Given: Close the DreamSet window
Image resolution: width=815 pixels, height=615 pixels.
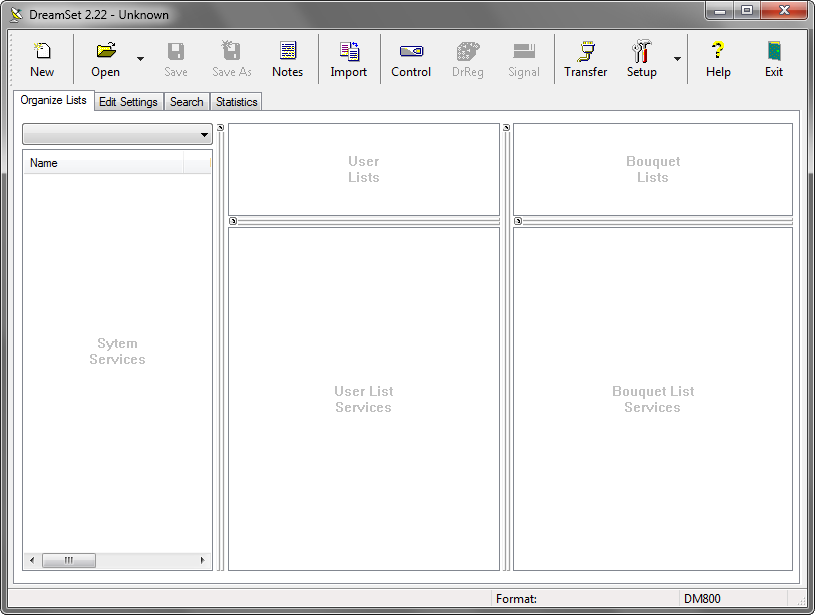Looking at the screenshot, I should pyautogui.click(x=785, y=10).
